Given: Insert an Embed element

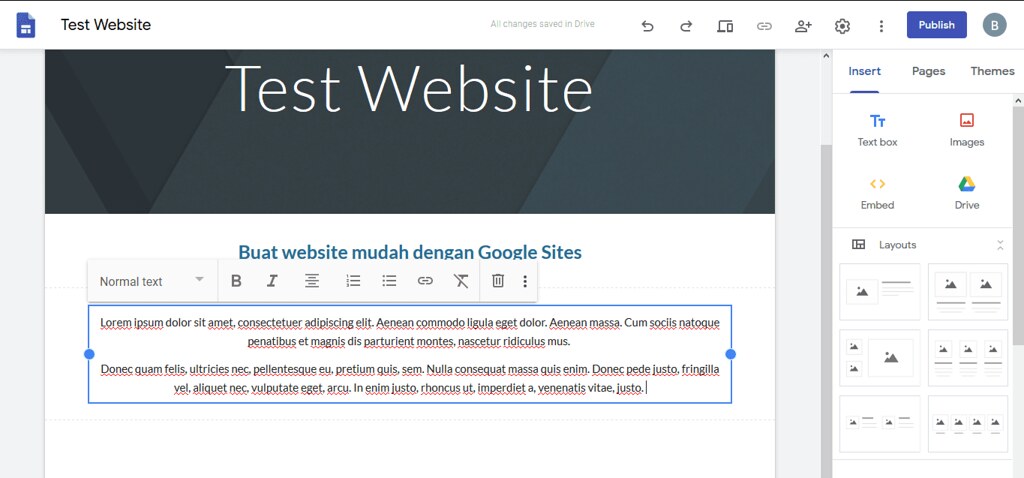Looking at the screenshot, I should 877,194.
